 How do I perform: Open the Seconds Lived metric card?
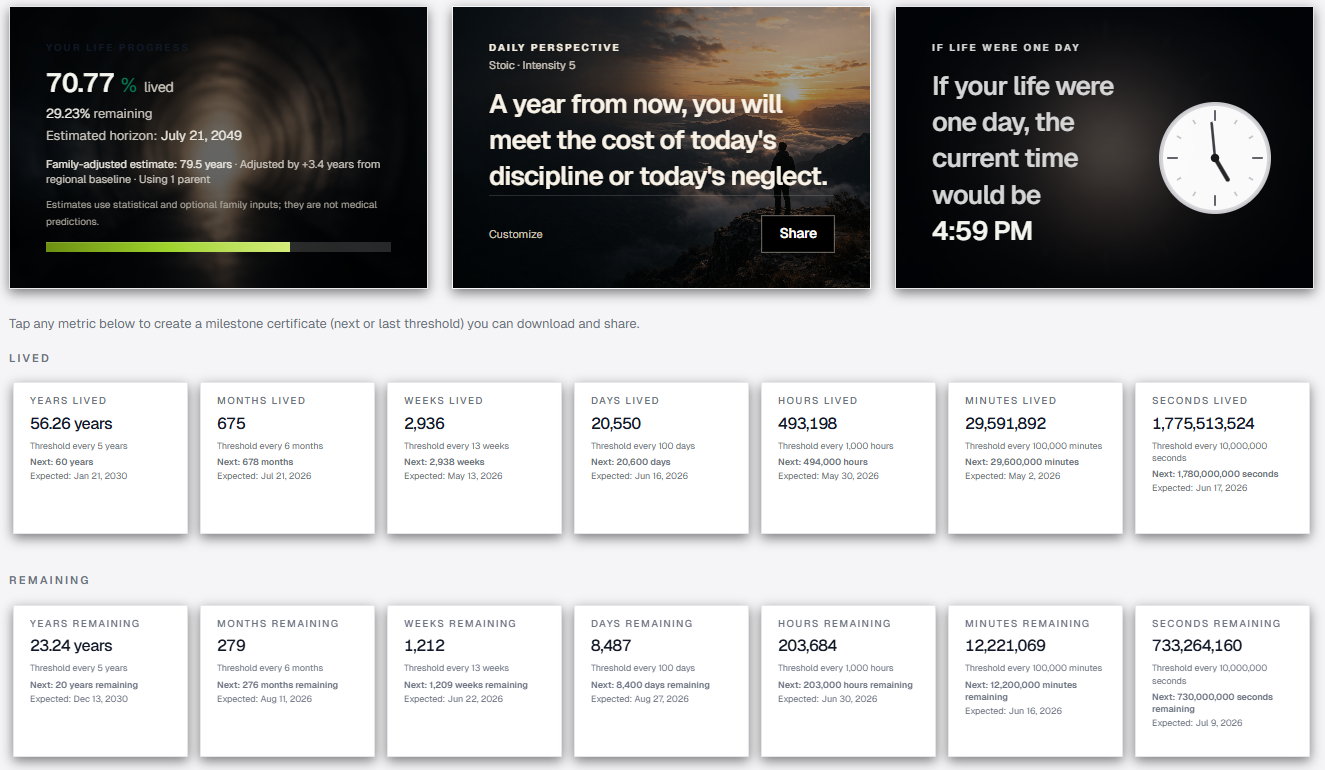coord(1222,458)
